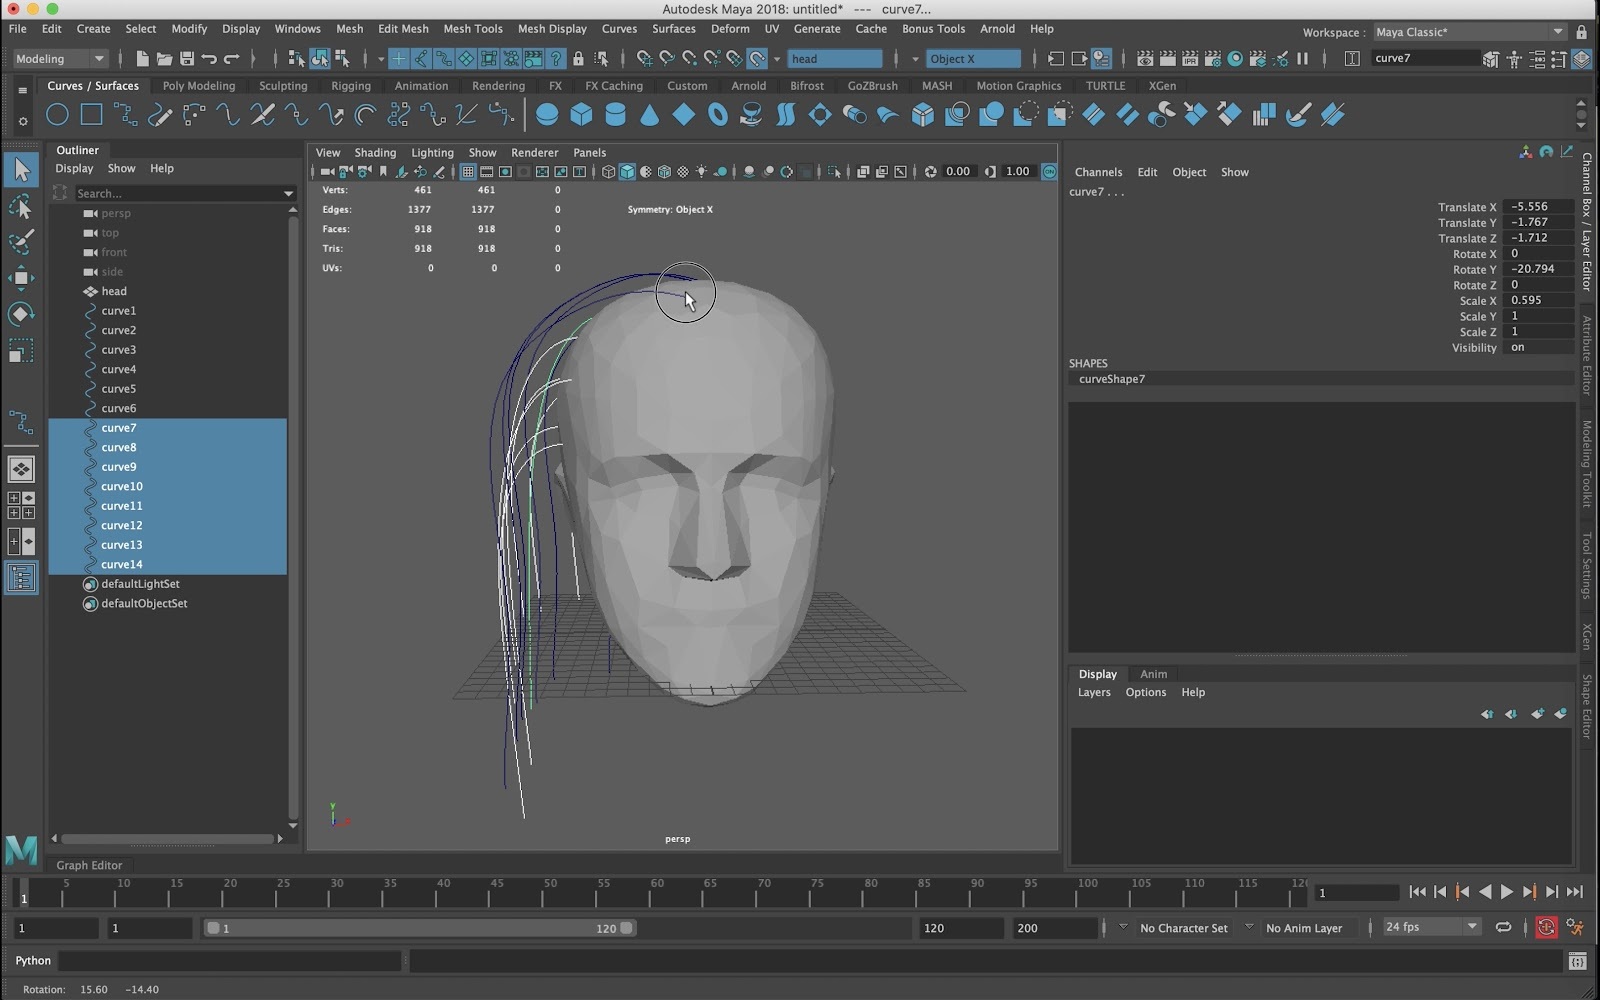The width and height of the screenshot is (1600, 1000).
Task: Select the NURBS circle tool on shelf
Action: coord(57,115)
